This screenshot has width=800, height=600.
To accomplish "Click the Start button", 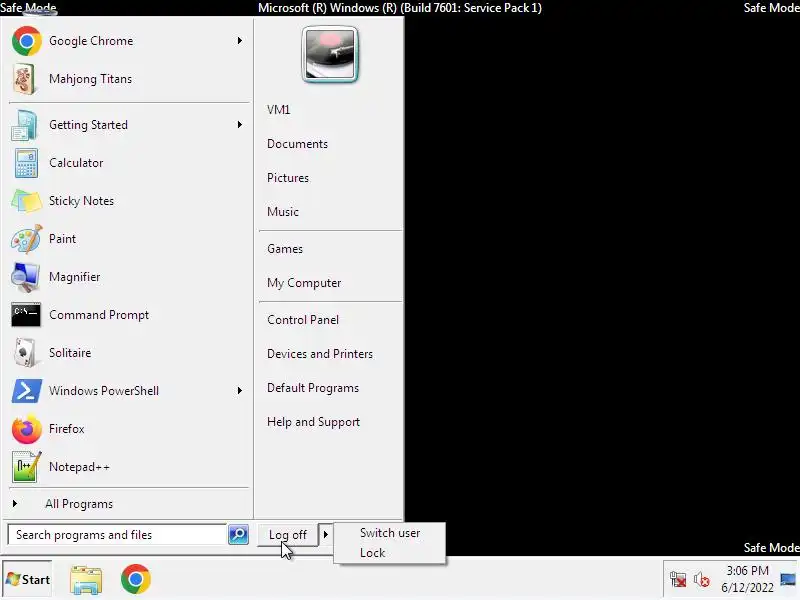I will (x=28, y=580).
